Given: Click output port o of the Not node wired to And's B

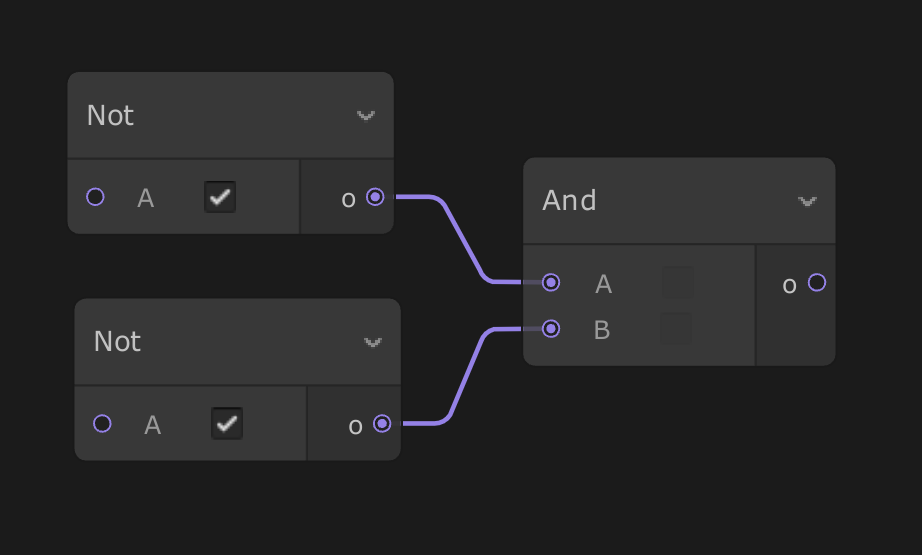Looking at the screenshot, I should point(382,423).
